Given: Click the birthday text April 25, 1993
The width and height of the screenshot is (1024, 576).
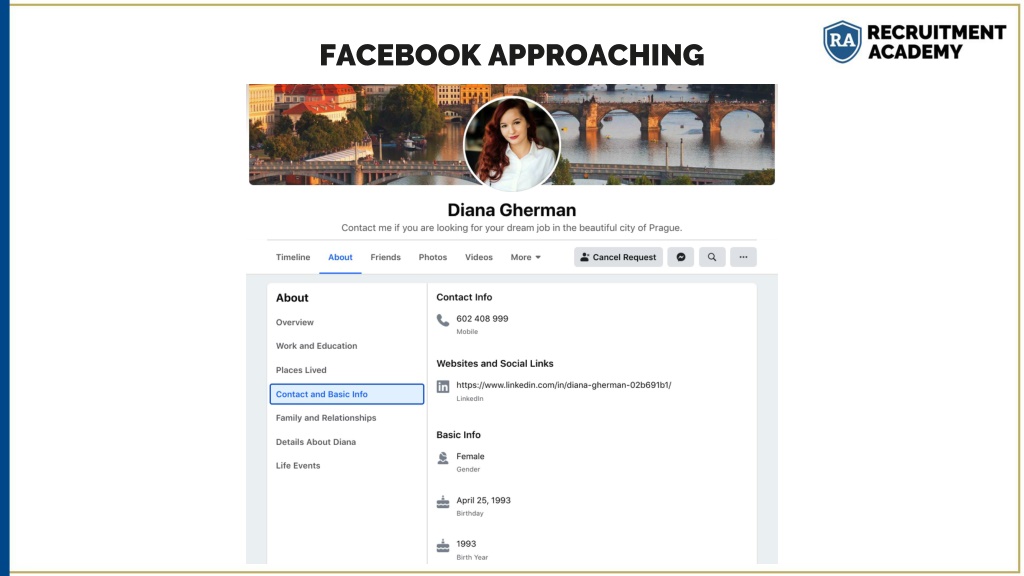Looking at the screenshot, I should pyautogui.click(x=483, y=500).
